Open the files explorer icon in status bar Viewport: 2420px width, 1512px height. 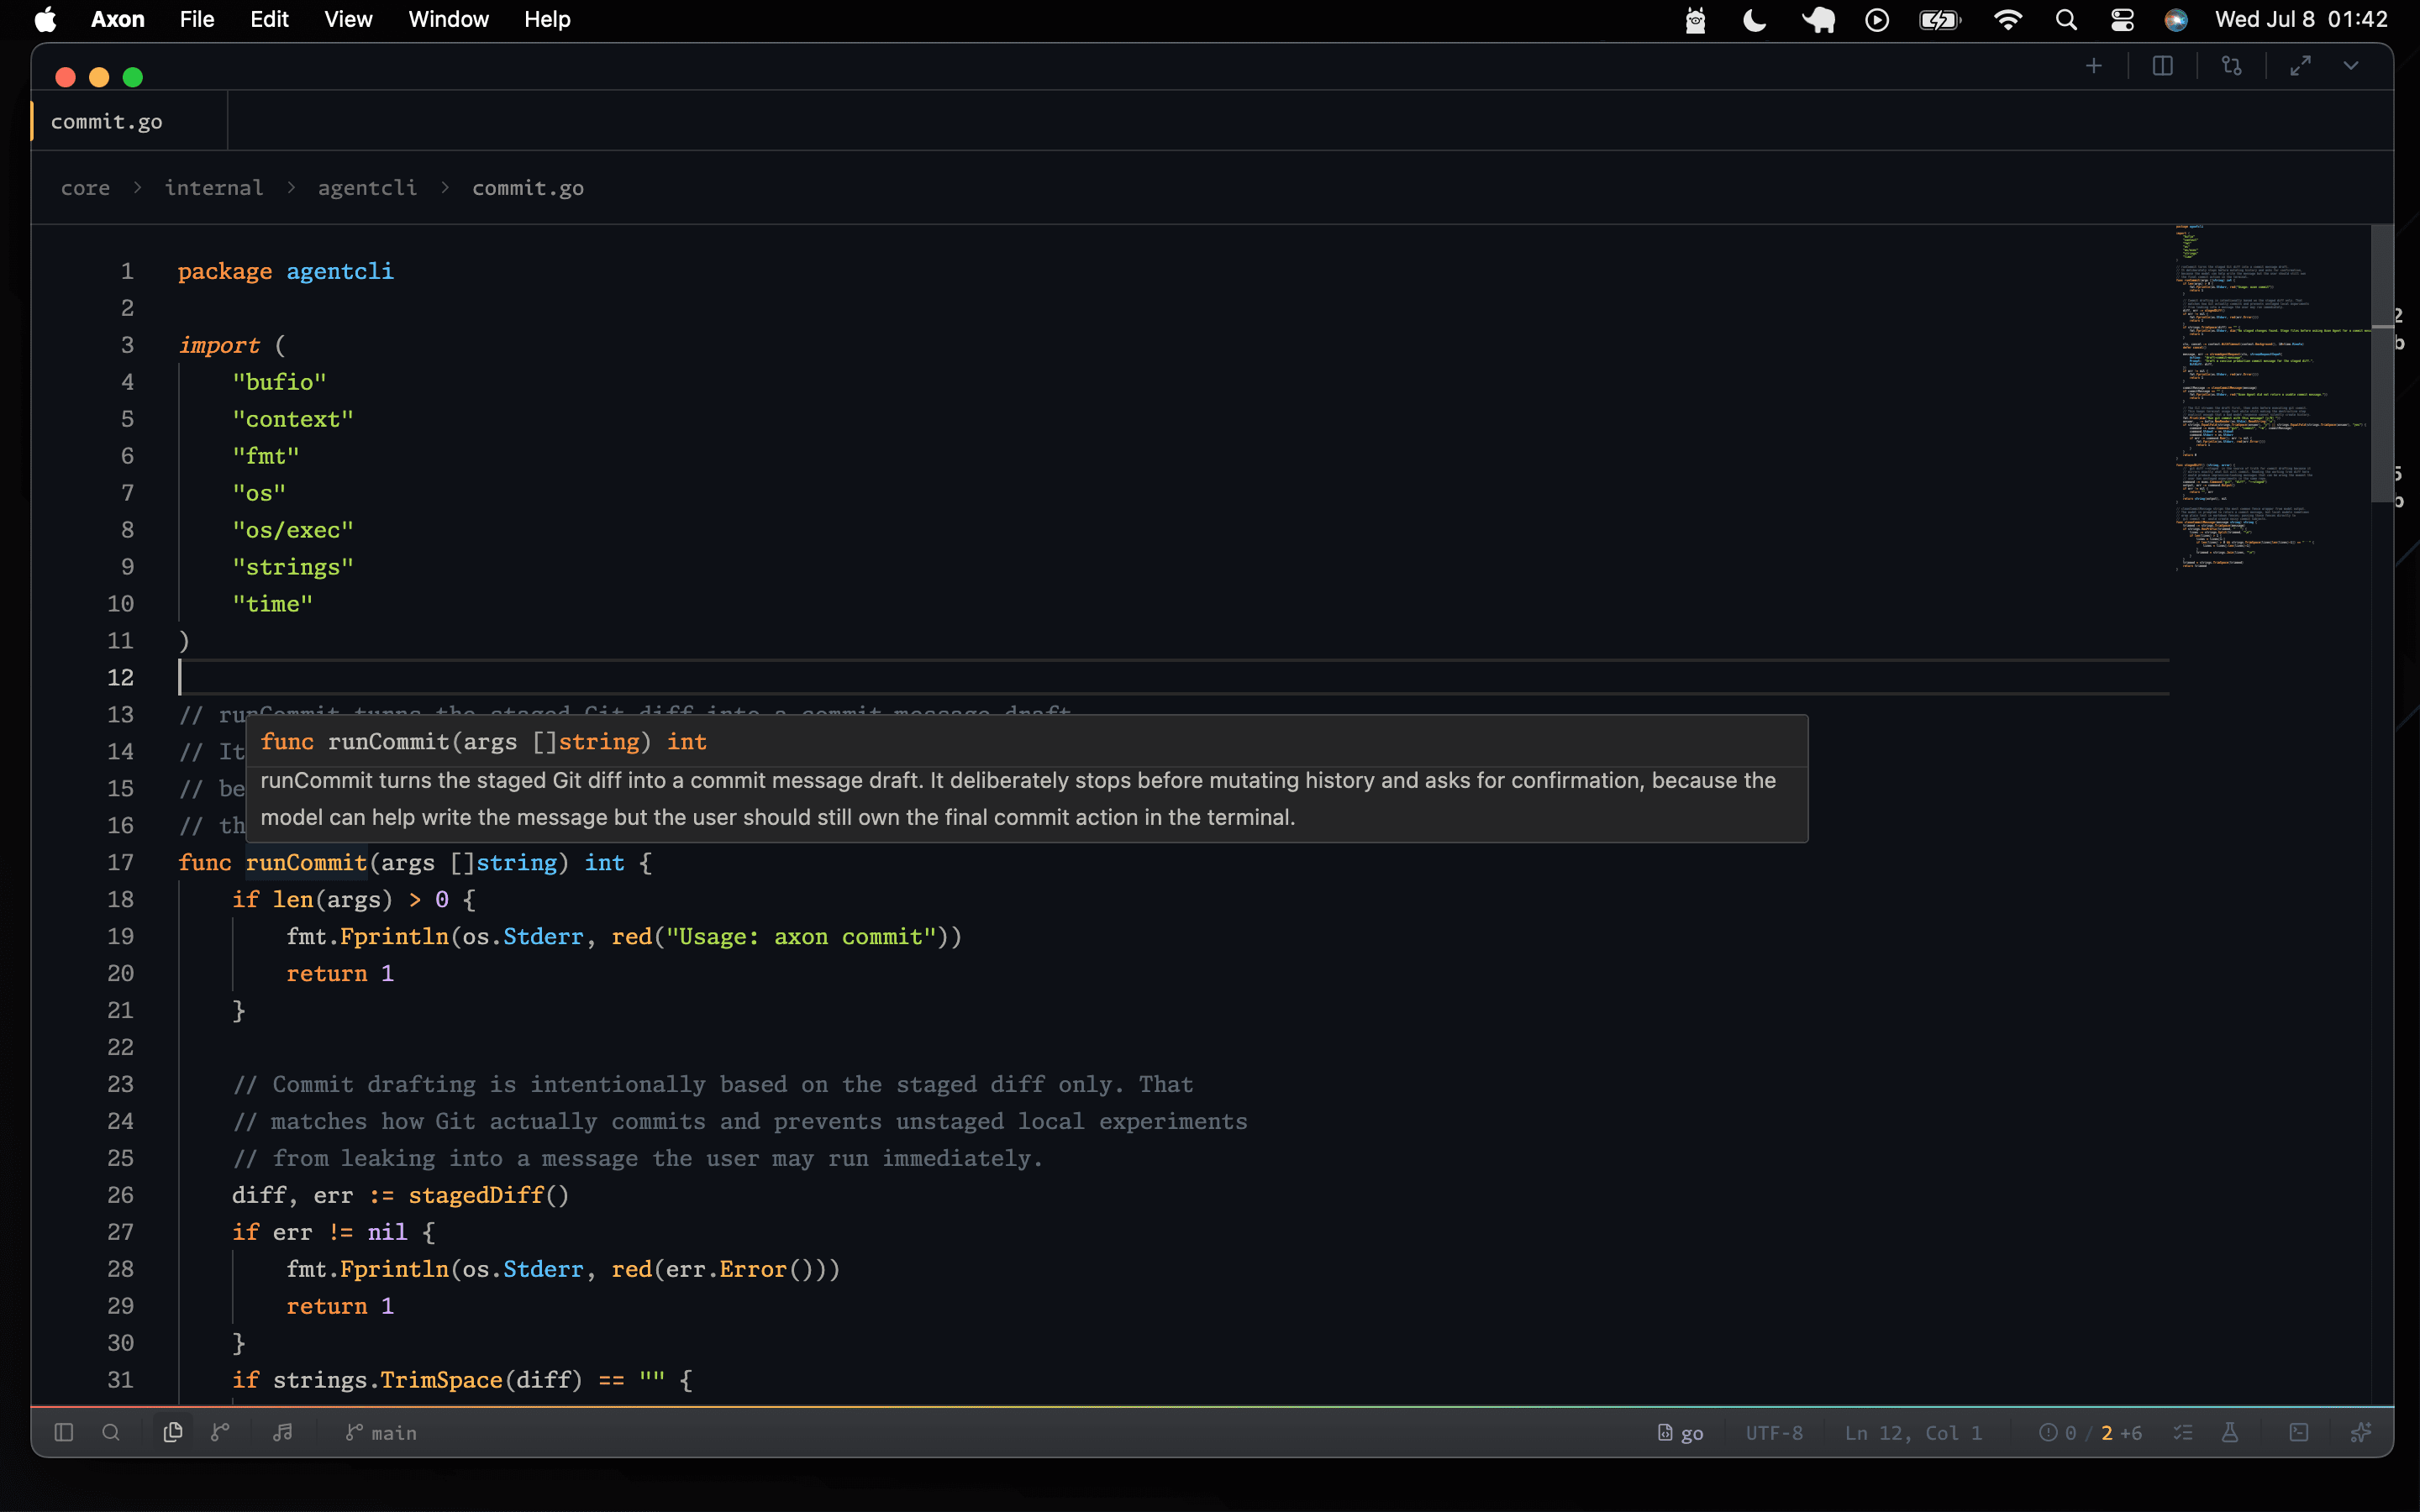(x=173, y=1432)
